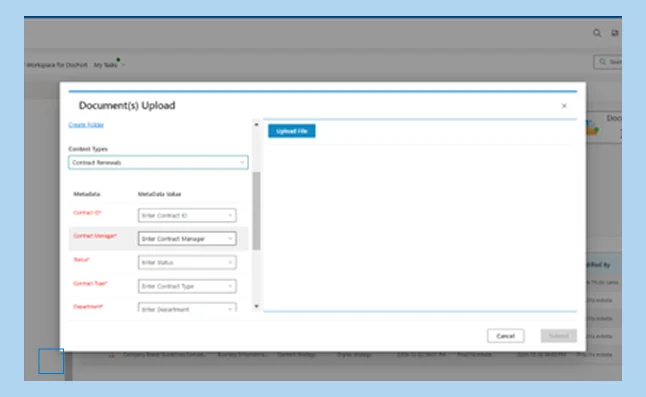
Task: Click the metadata scrollbar down arrow
Action: 256,306
